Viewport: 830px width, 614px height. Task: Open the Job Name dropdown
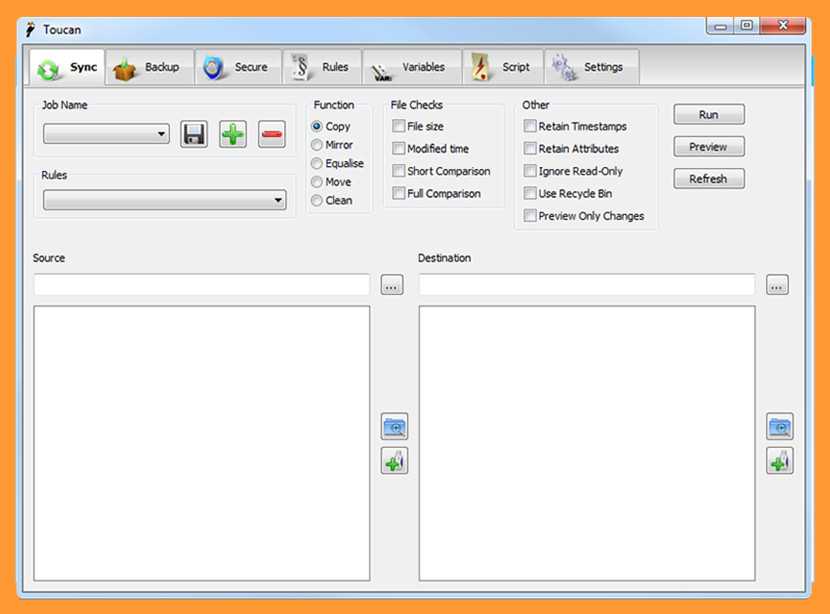pyautogui.click(x=106, y=134)
